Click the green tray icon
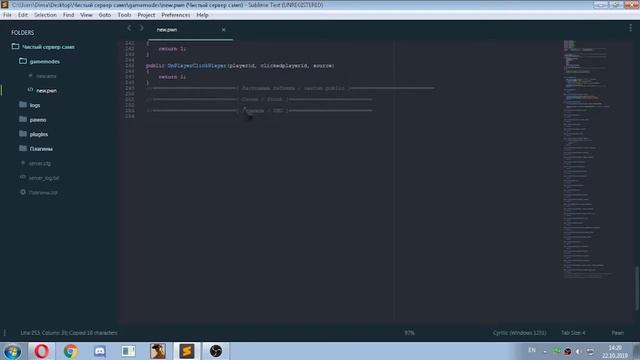The height and width of the screenshot is (360, 640). tap(556, 351)
